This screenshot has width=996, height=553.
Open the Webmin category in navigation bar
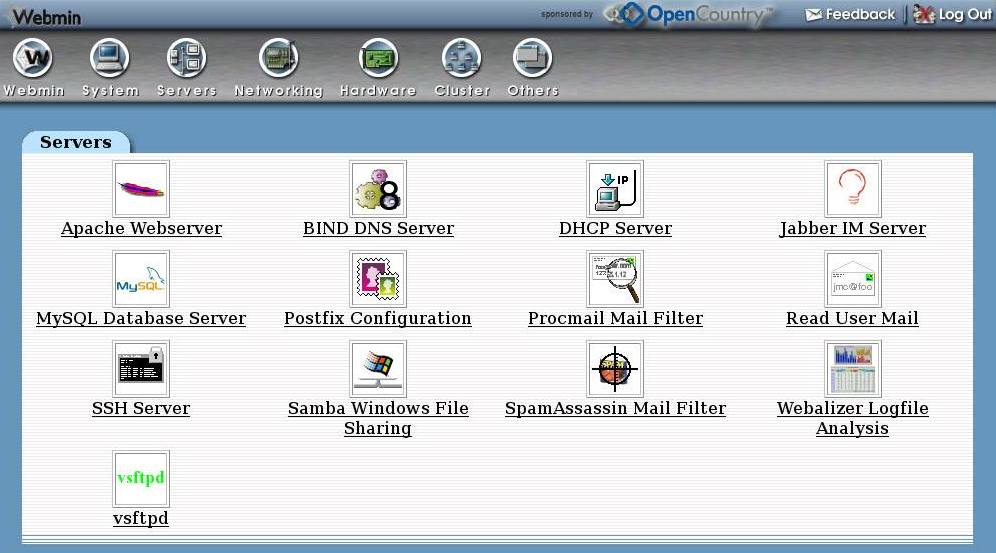(x=33, y=60)
